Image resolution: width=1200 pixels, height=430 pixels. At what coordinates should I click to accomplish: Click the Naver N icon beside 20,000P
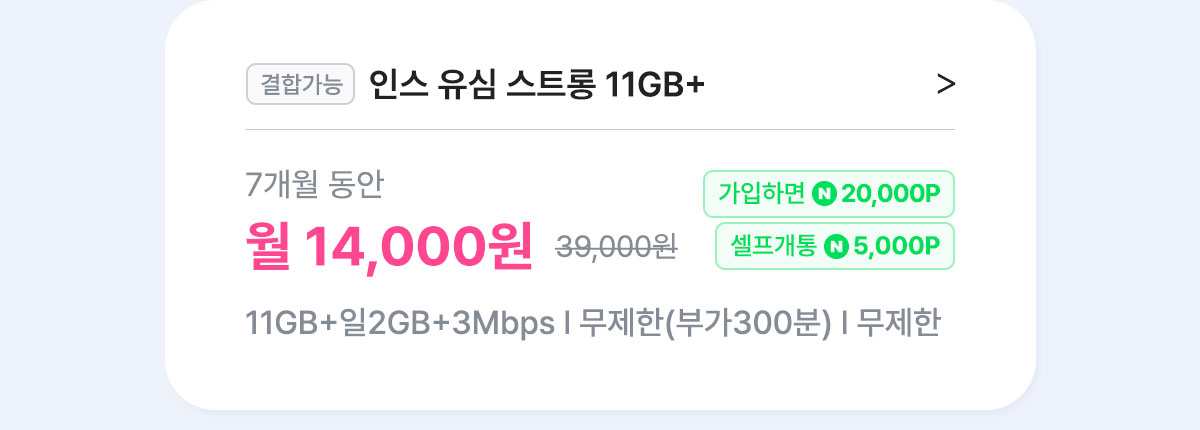[x=825, y=194]
